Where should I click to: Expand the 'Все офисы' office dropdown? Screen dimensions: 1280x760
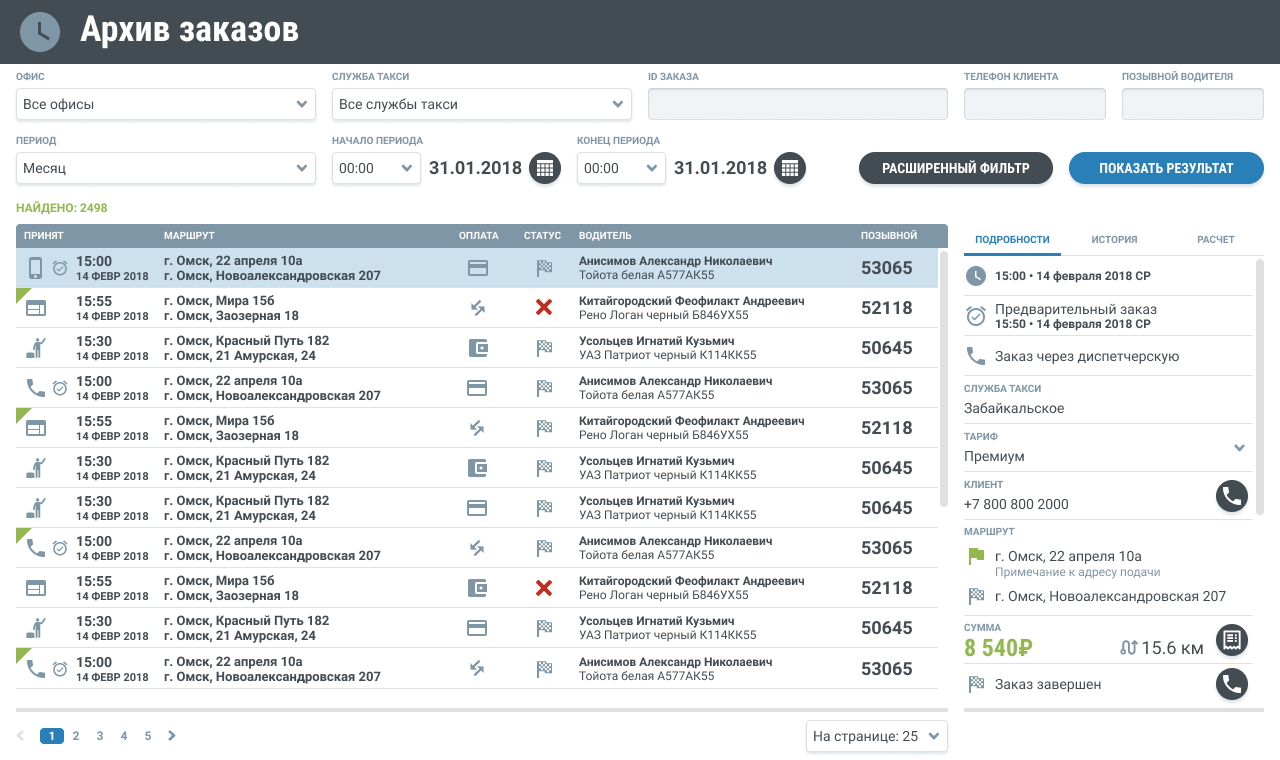(166, 104)
